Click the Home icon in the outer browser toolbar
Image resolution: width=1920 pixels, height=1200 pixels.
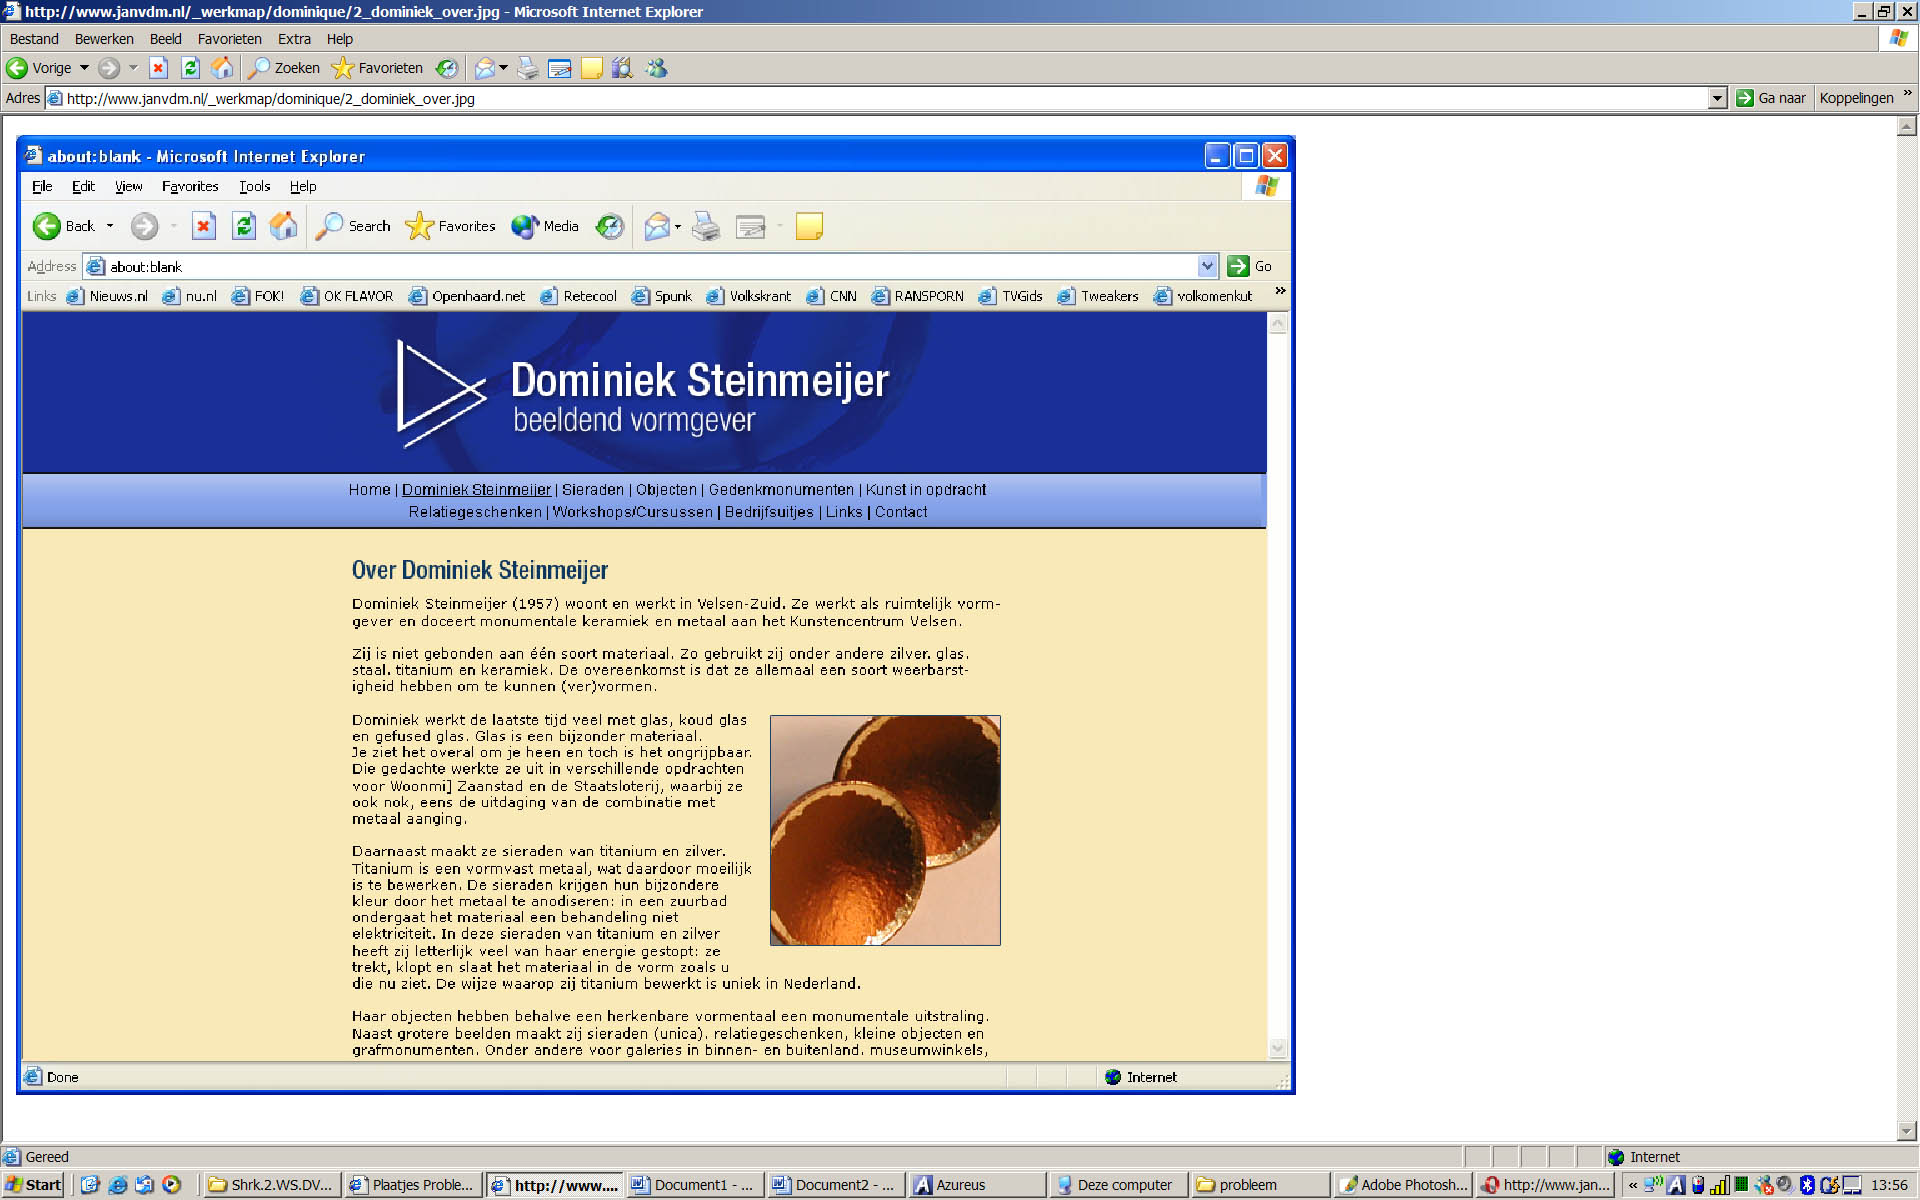[222, 68]
